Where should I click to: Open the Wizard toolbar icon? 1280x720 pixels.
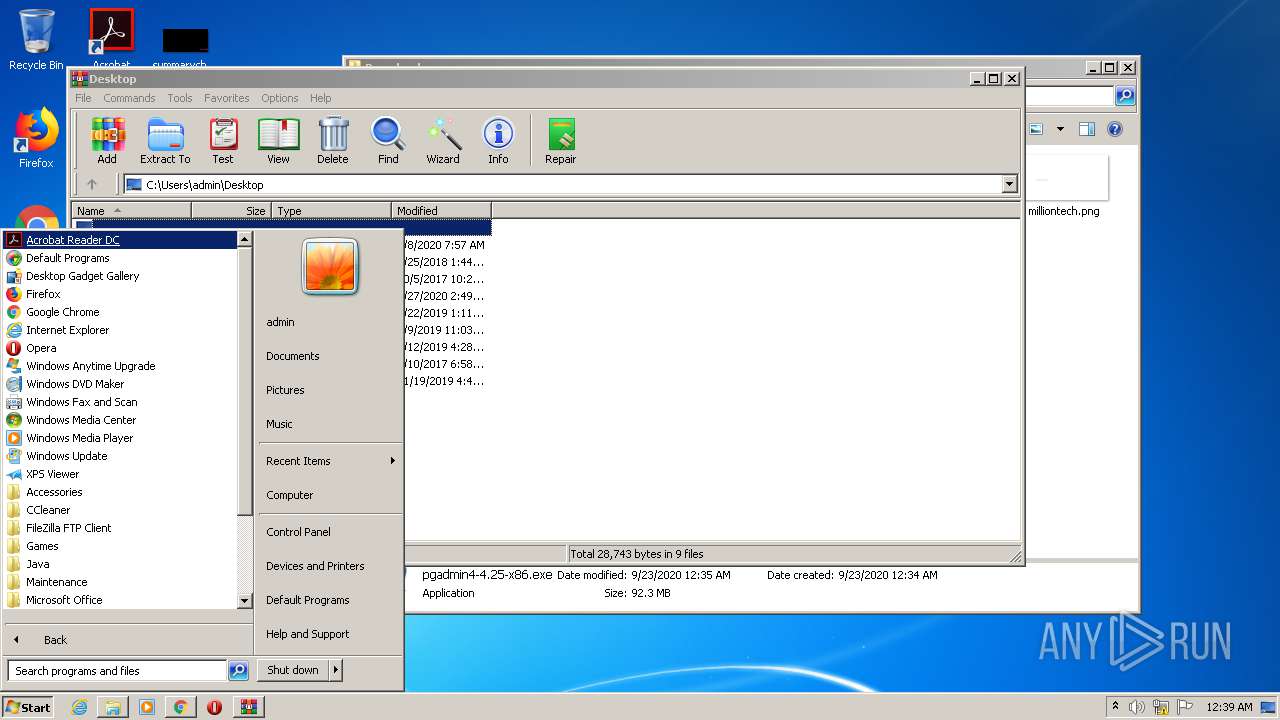click(x=443, y=141)
